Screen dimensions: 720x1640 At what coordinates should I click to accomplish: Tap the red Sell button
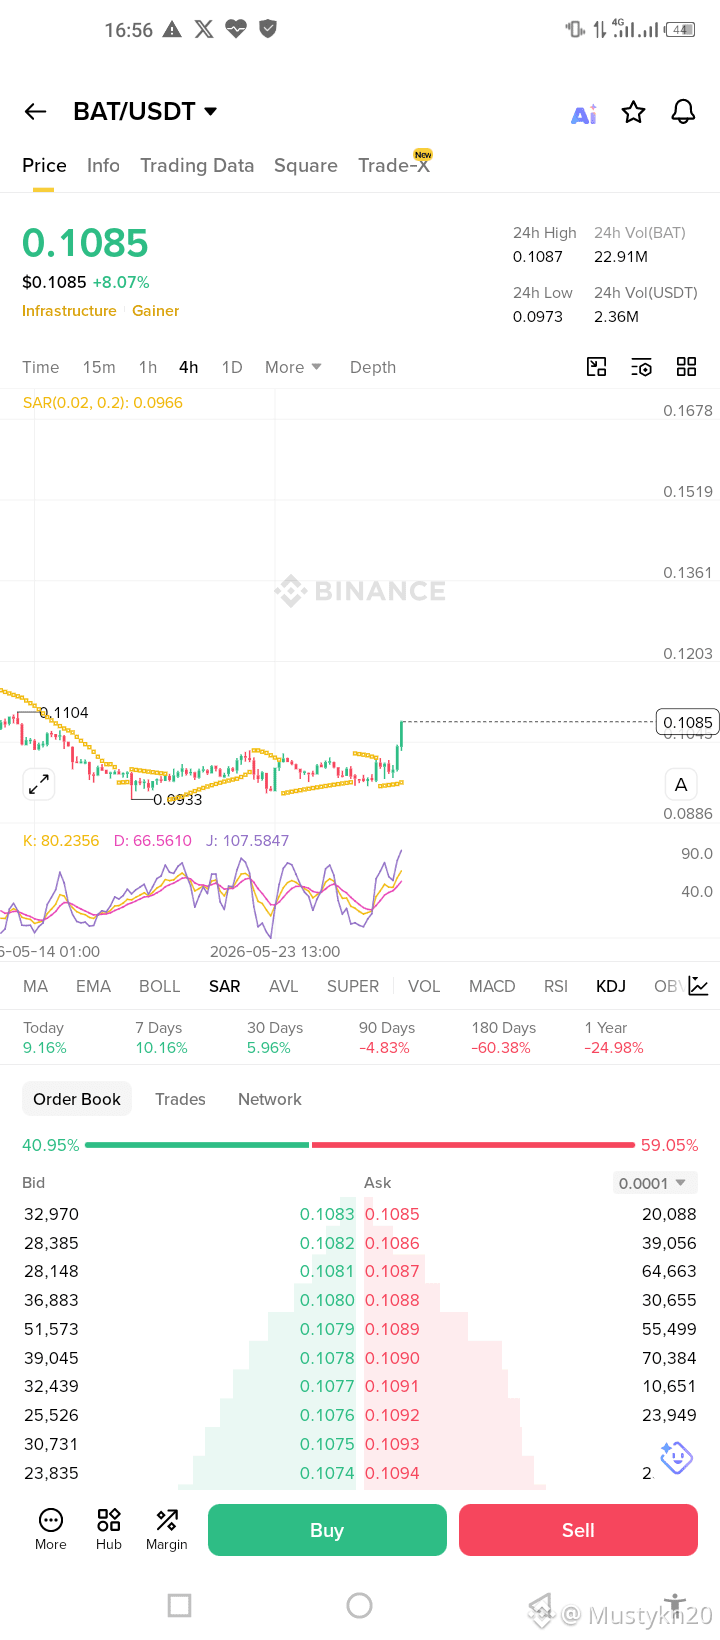578,1530
